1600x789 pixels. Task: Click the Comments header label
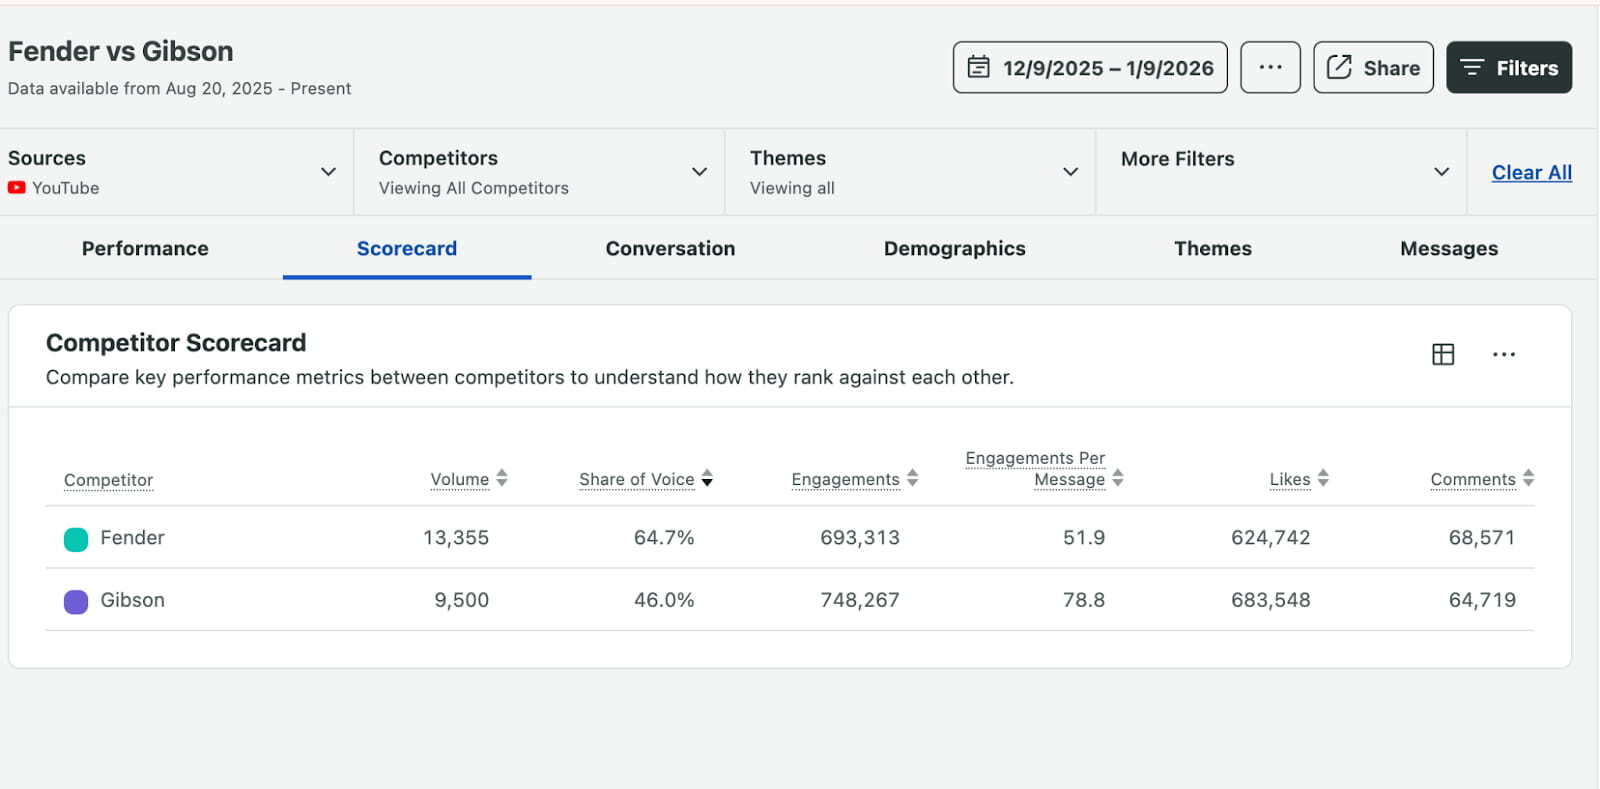point(1473,479)
